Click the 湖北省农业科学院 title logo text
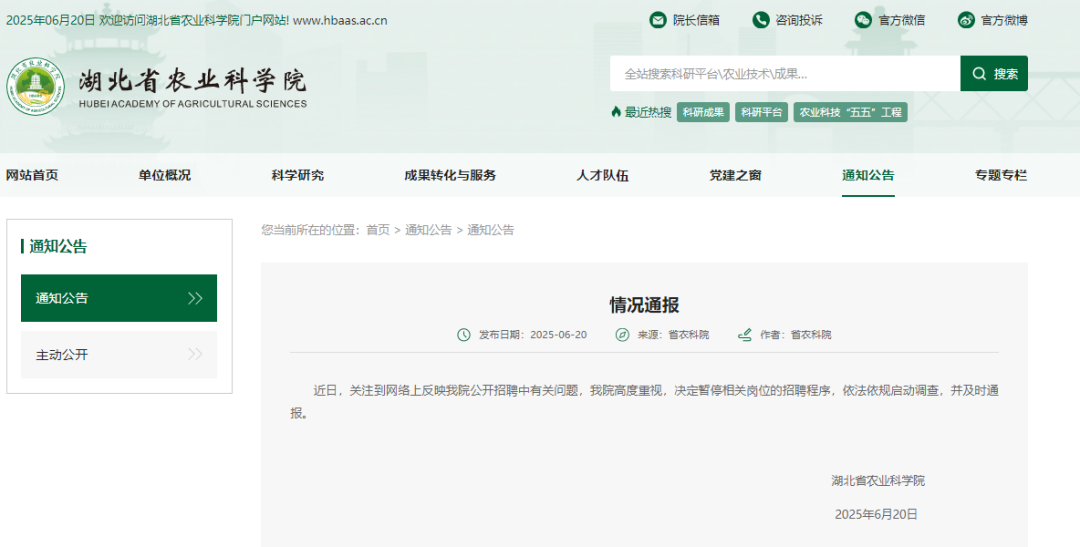This screenshot has width=1080, height=547. (x=192, y=81)
